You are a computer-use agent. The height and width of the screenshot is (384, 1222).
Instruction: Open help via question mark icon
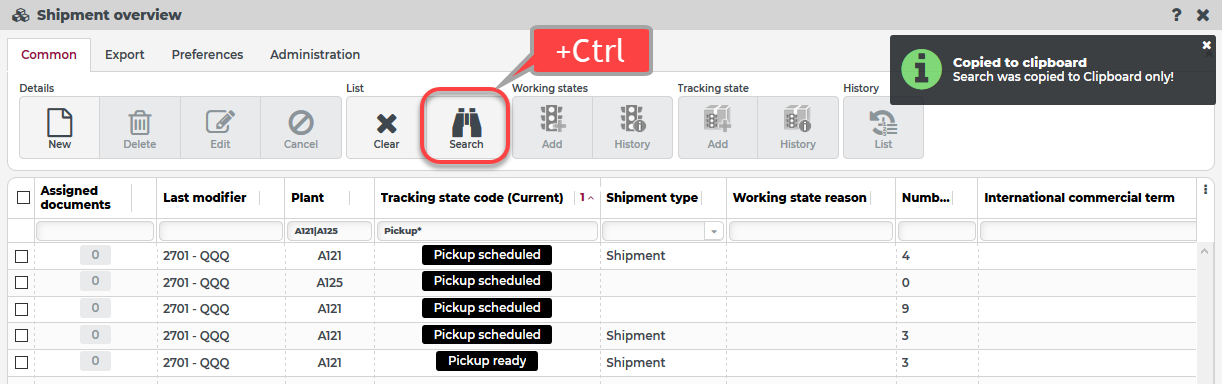tap(1176, 14)
